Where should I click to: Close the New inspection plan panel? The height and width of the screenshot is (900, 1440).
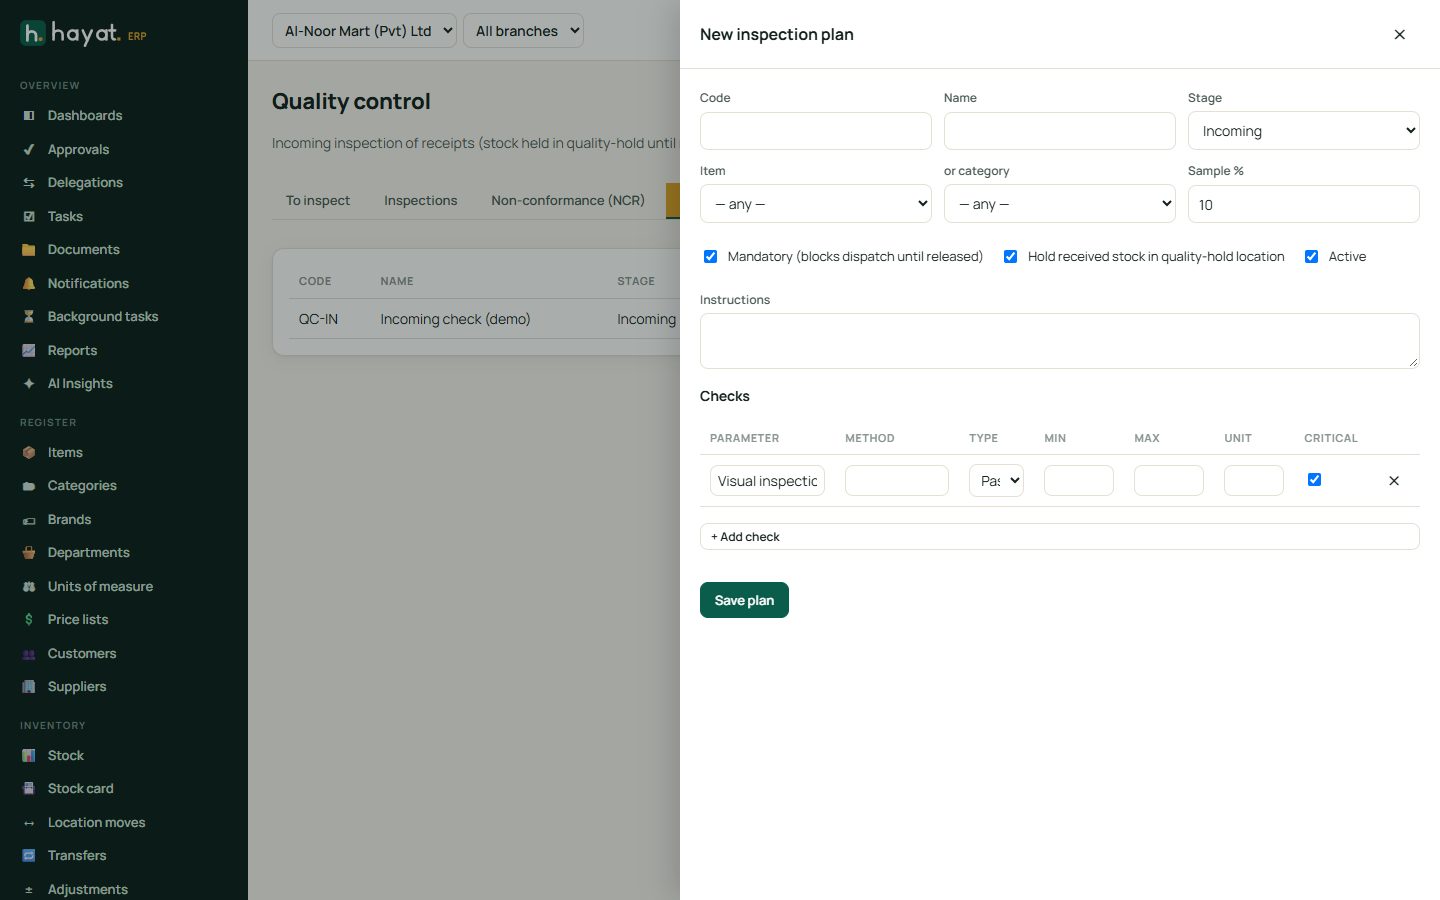(x=1400, y=34)
